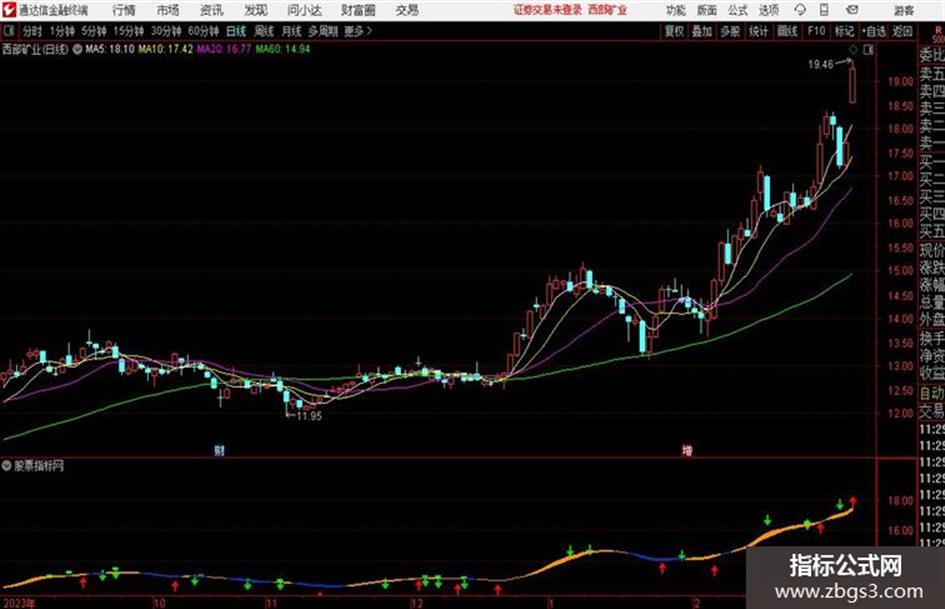This screenshot has height=609, width=945.
Task: Open the 公式 menu
Action: 737,10
